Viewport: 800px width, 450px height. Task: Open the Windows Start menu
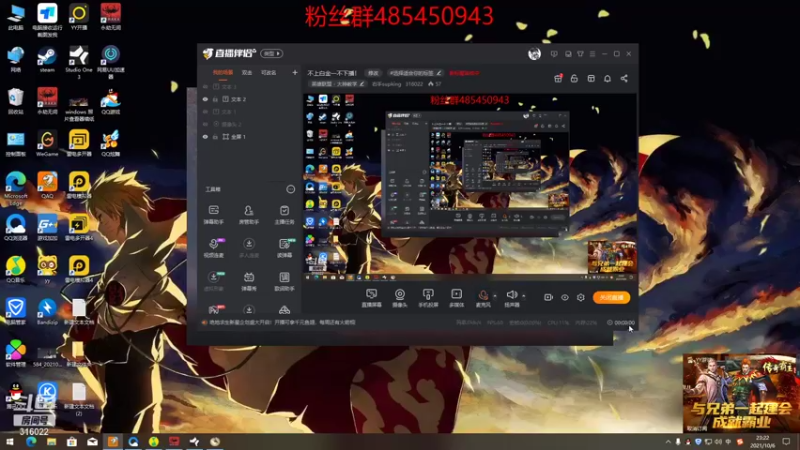point(9,441)
